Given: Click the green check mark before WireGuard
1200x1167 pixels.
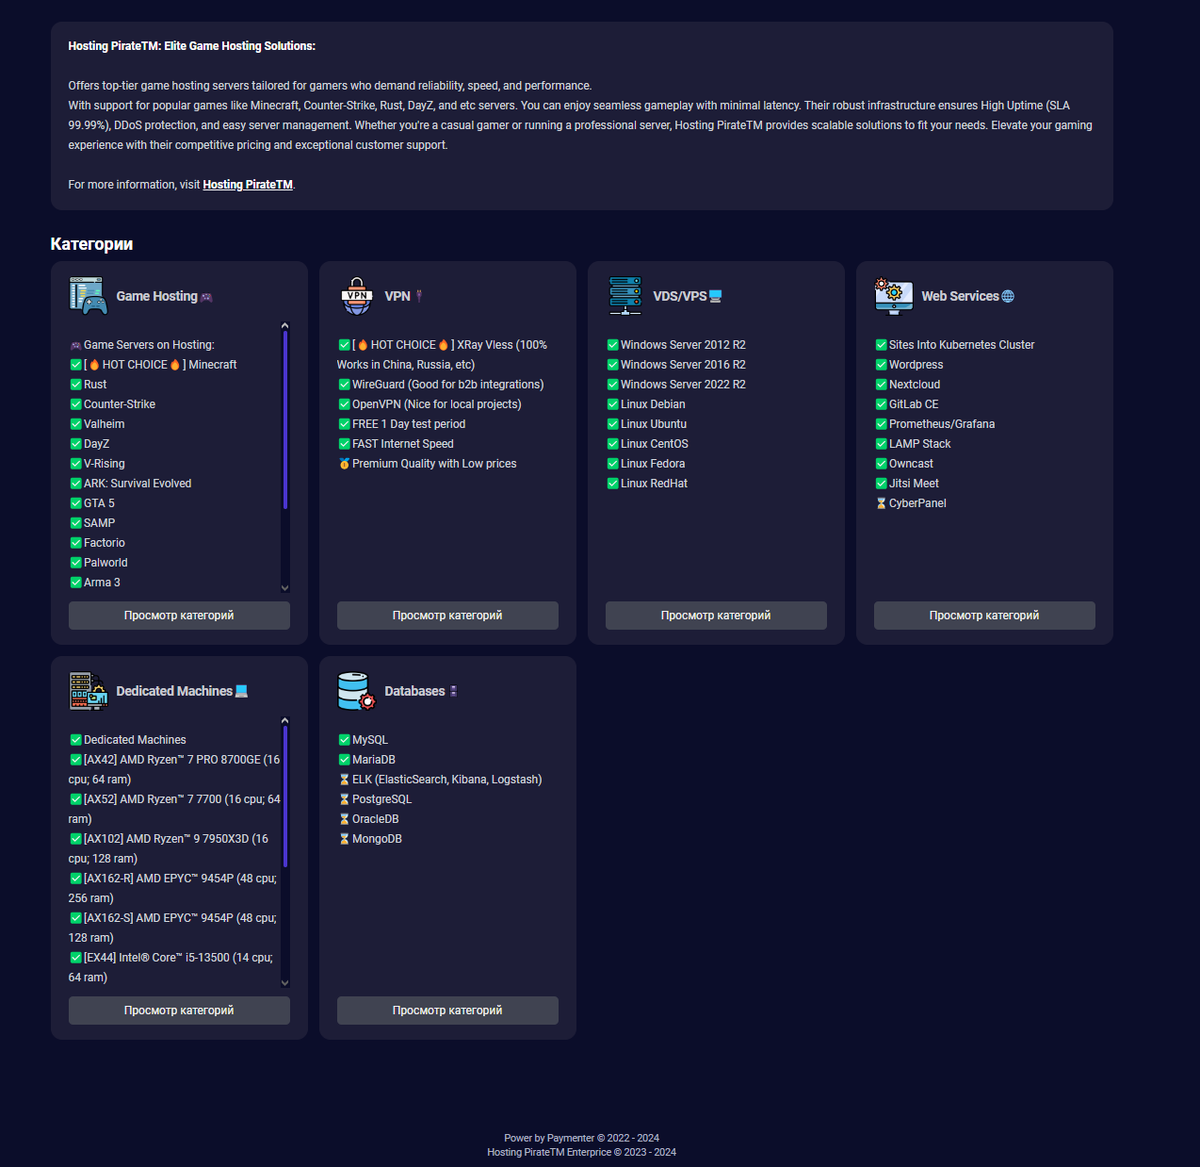Looking at the screenshot, I should coord(344,384).
